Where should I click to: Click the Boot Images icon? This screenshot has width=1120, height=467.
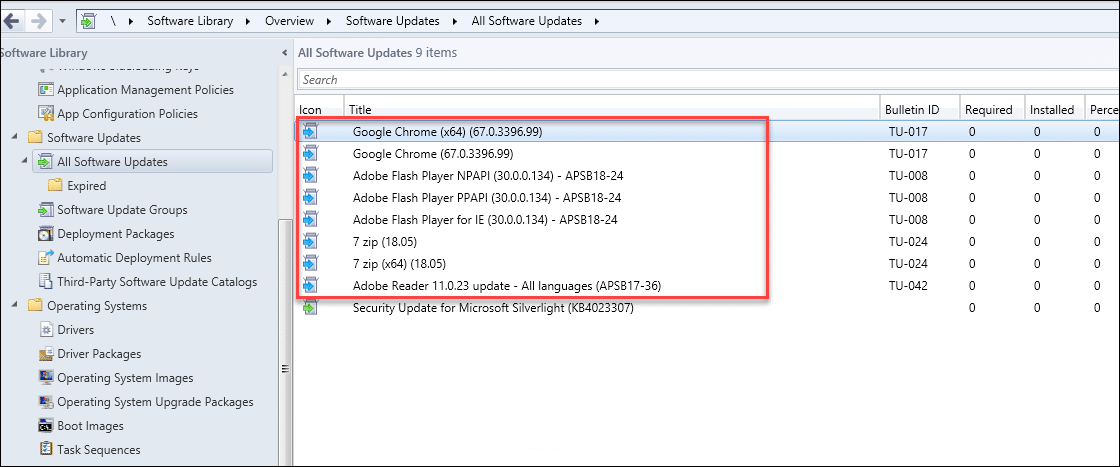46,426
